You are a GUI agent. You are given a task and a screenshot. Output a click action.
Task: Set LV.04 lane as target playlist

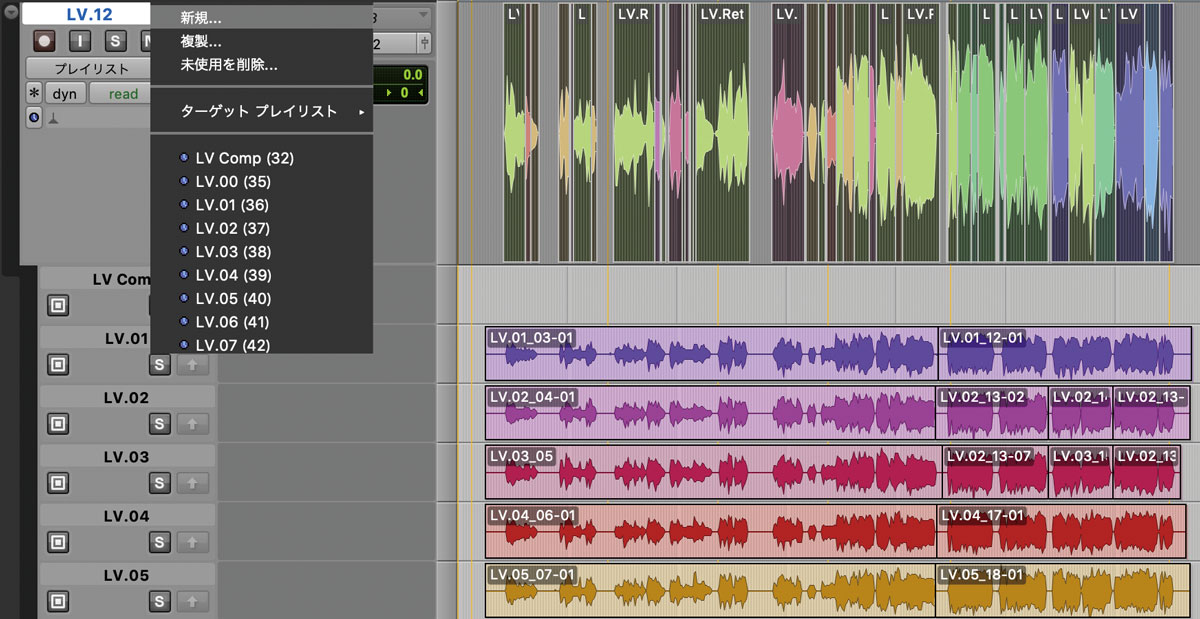coord(58,542)
